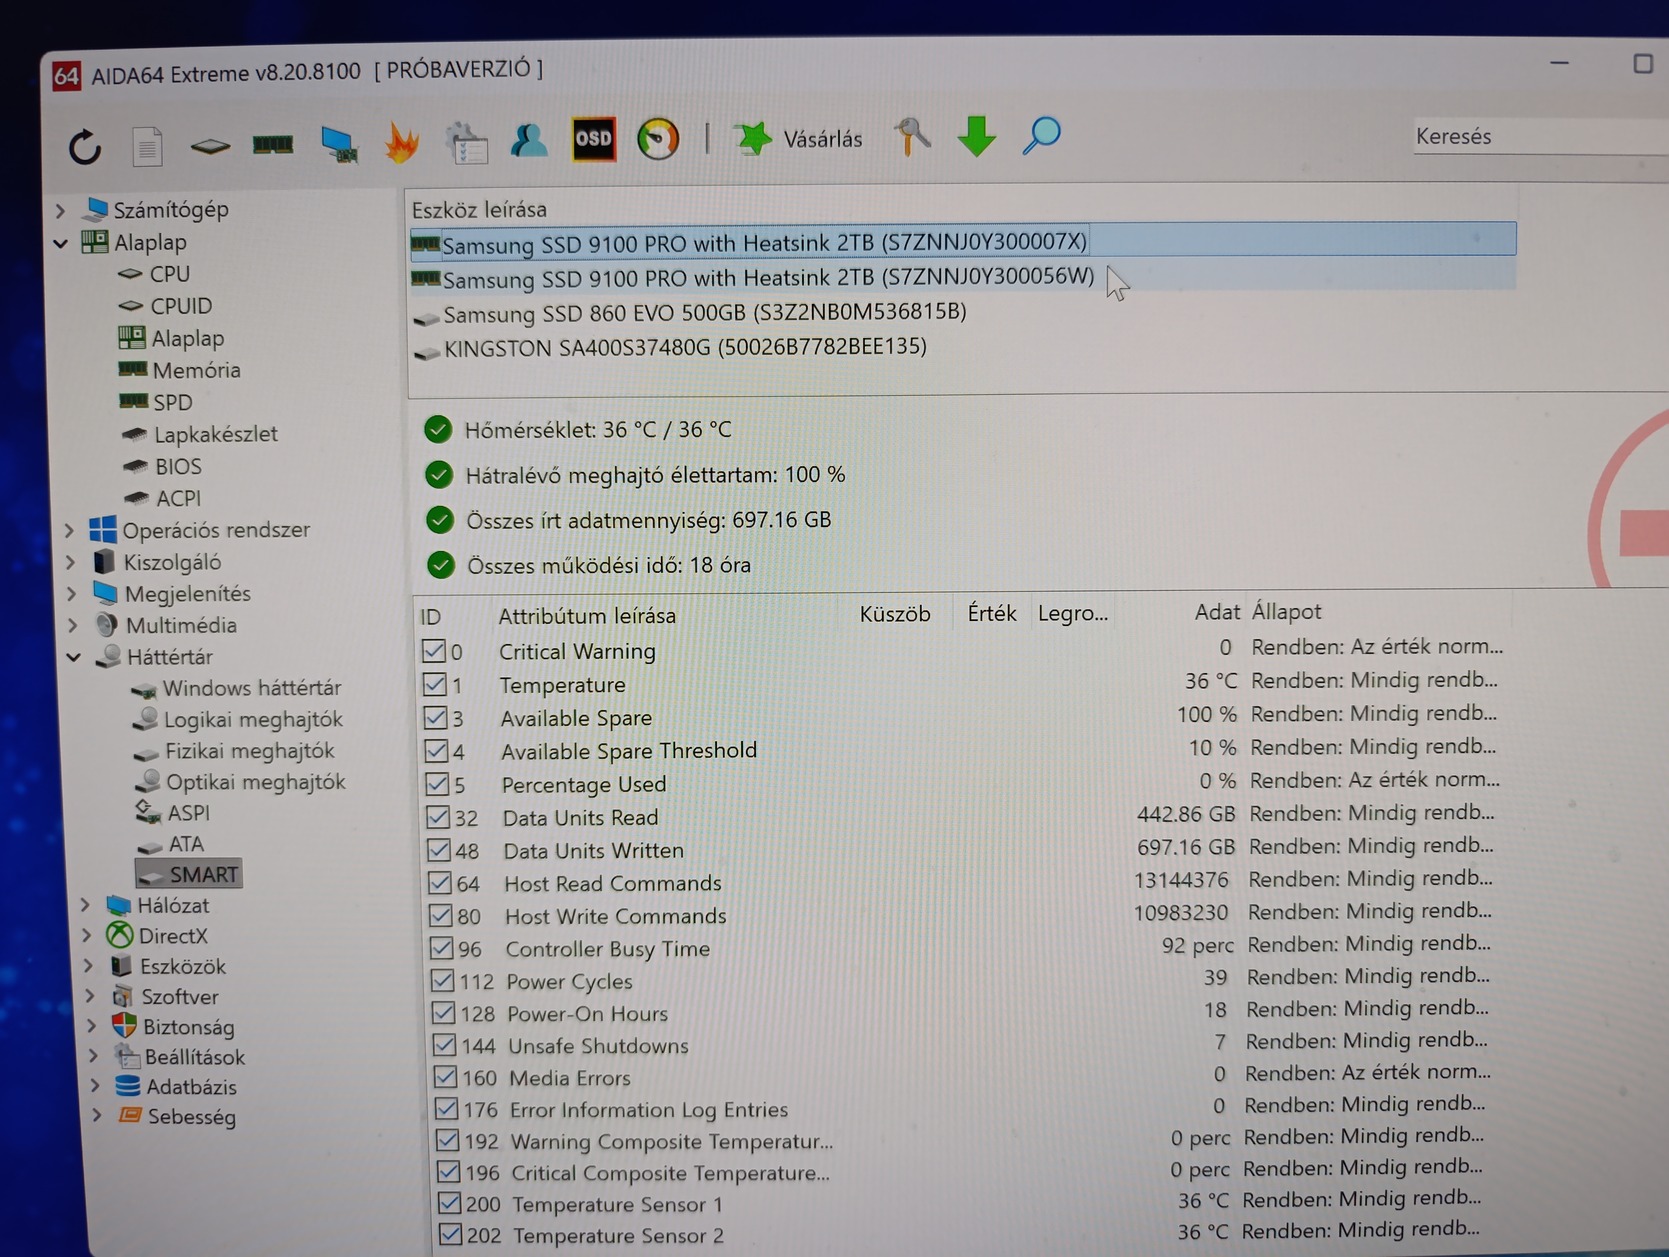Click the Lapkakészlet chipset icon

click(135, 434)
